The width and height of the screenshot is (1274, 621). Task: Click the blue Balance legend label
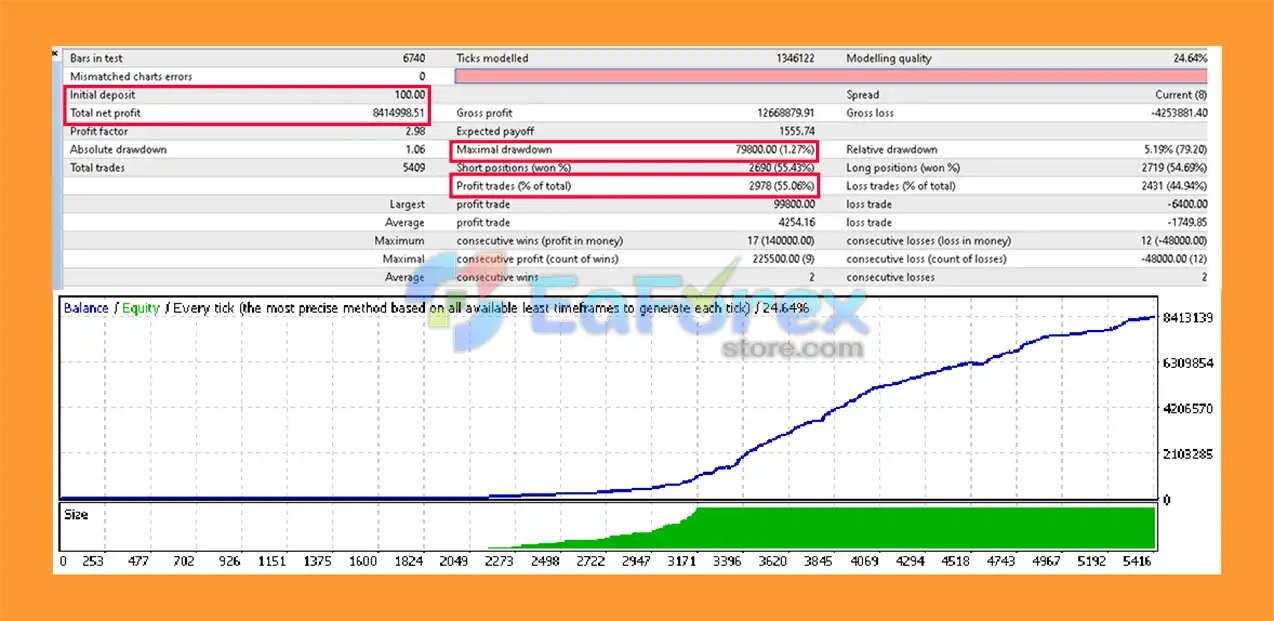point(86,308)
